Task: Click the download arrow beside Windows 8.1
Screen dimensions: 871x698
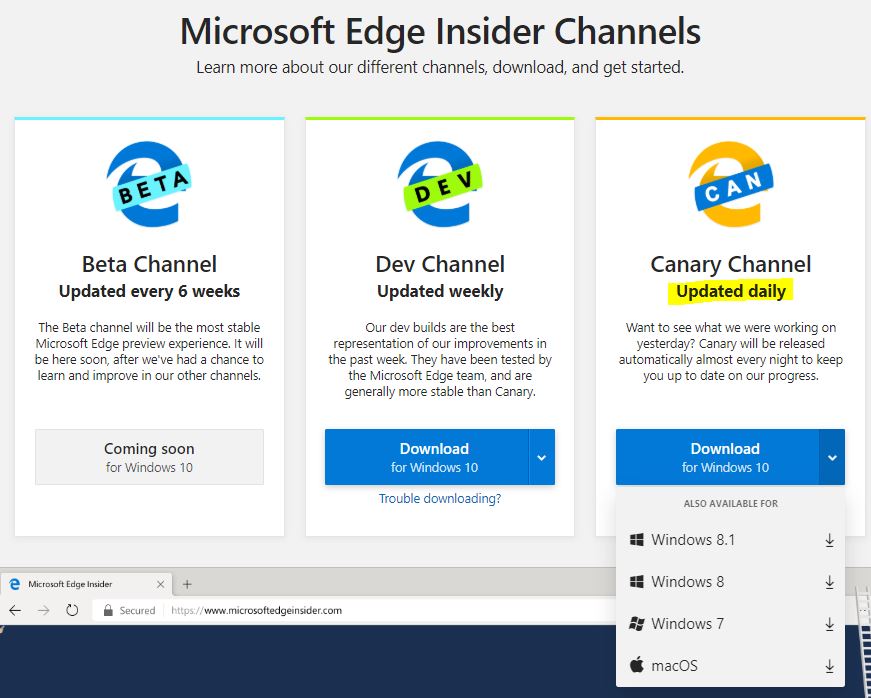Action: point(829,540)
